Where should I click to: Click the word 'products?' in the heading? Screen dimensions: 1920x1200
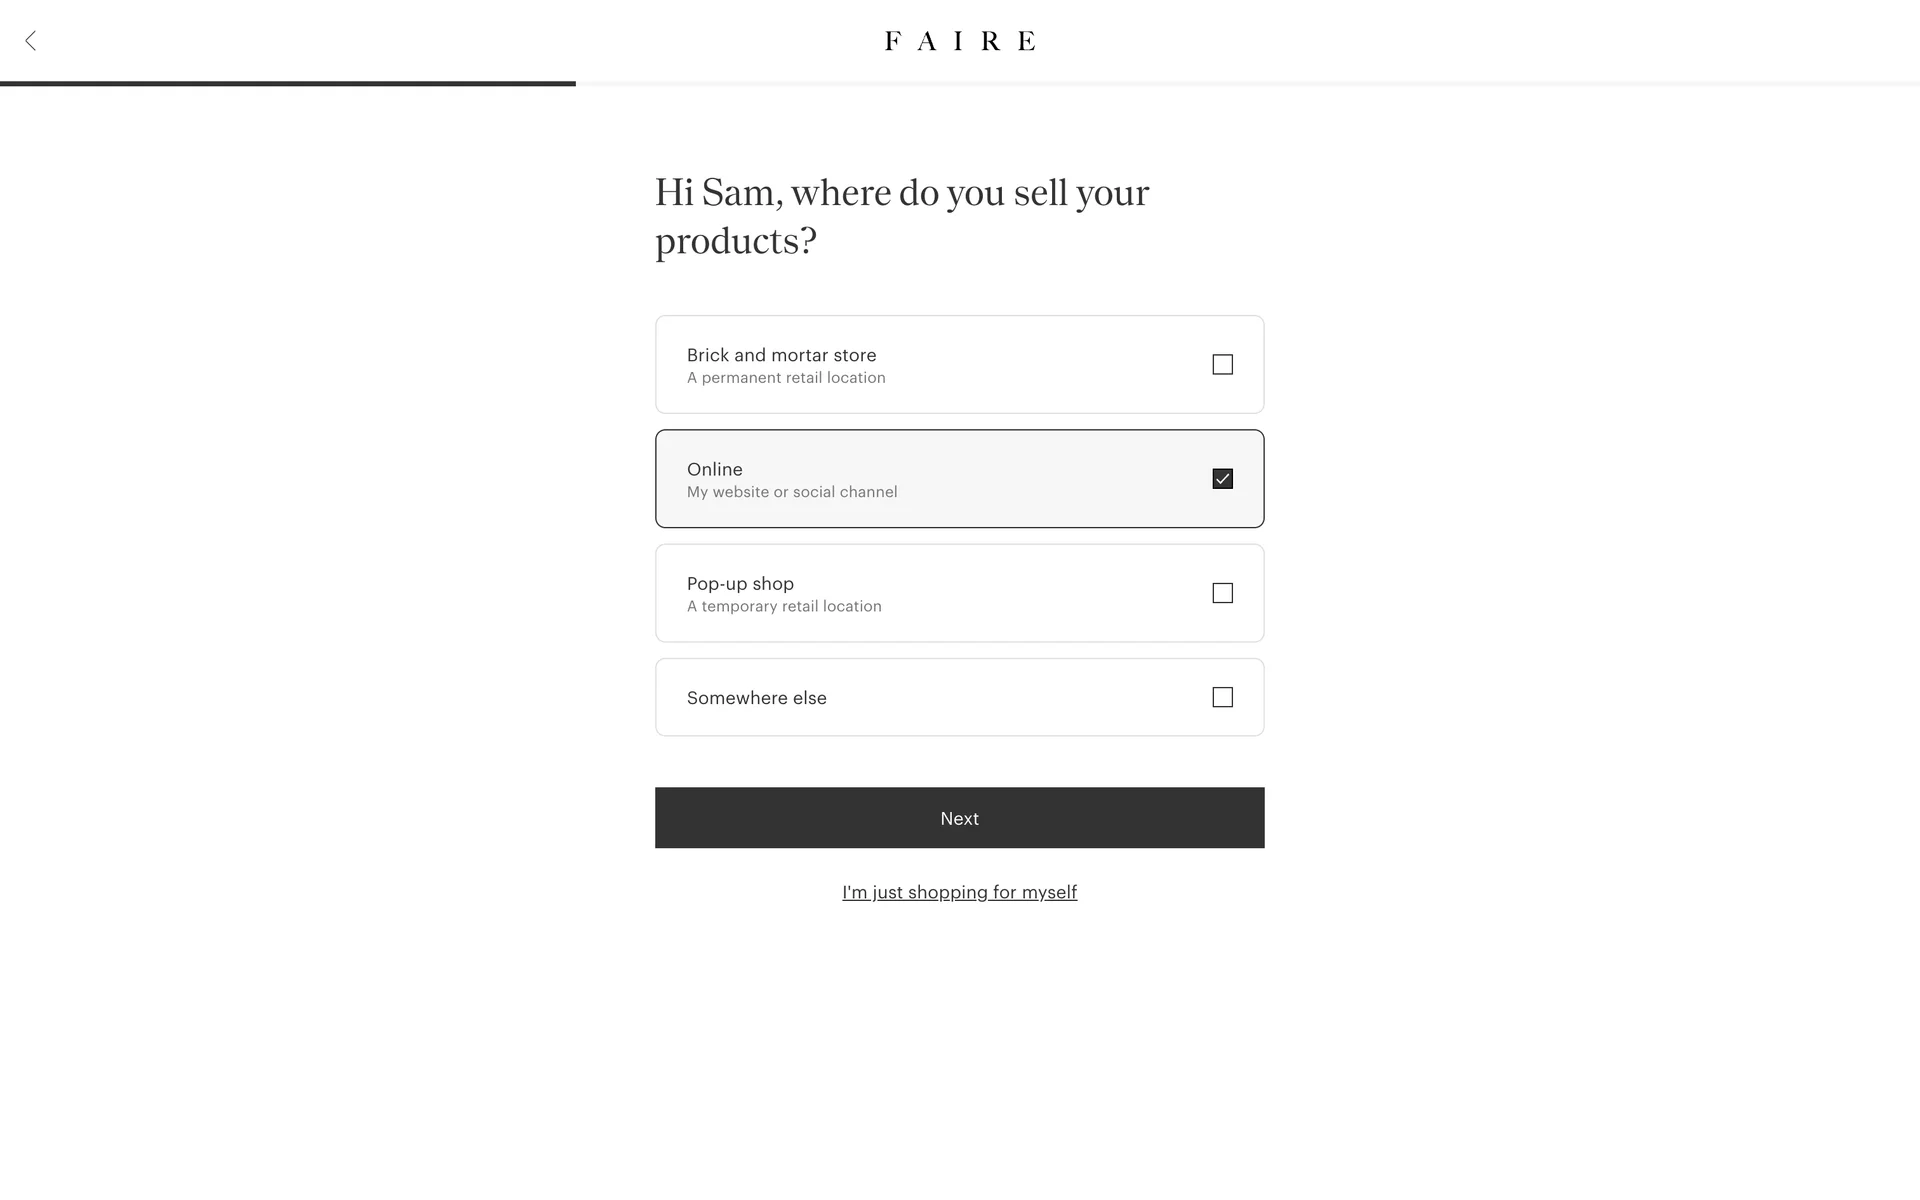tap(736, 241)
